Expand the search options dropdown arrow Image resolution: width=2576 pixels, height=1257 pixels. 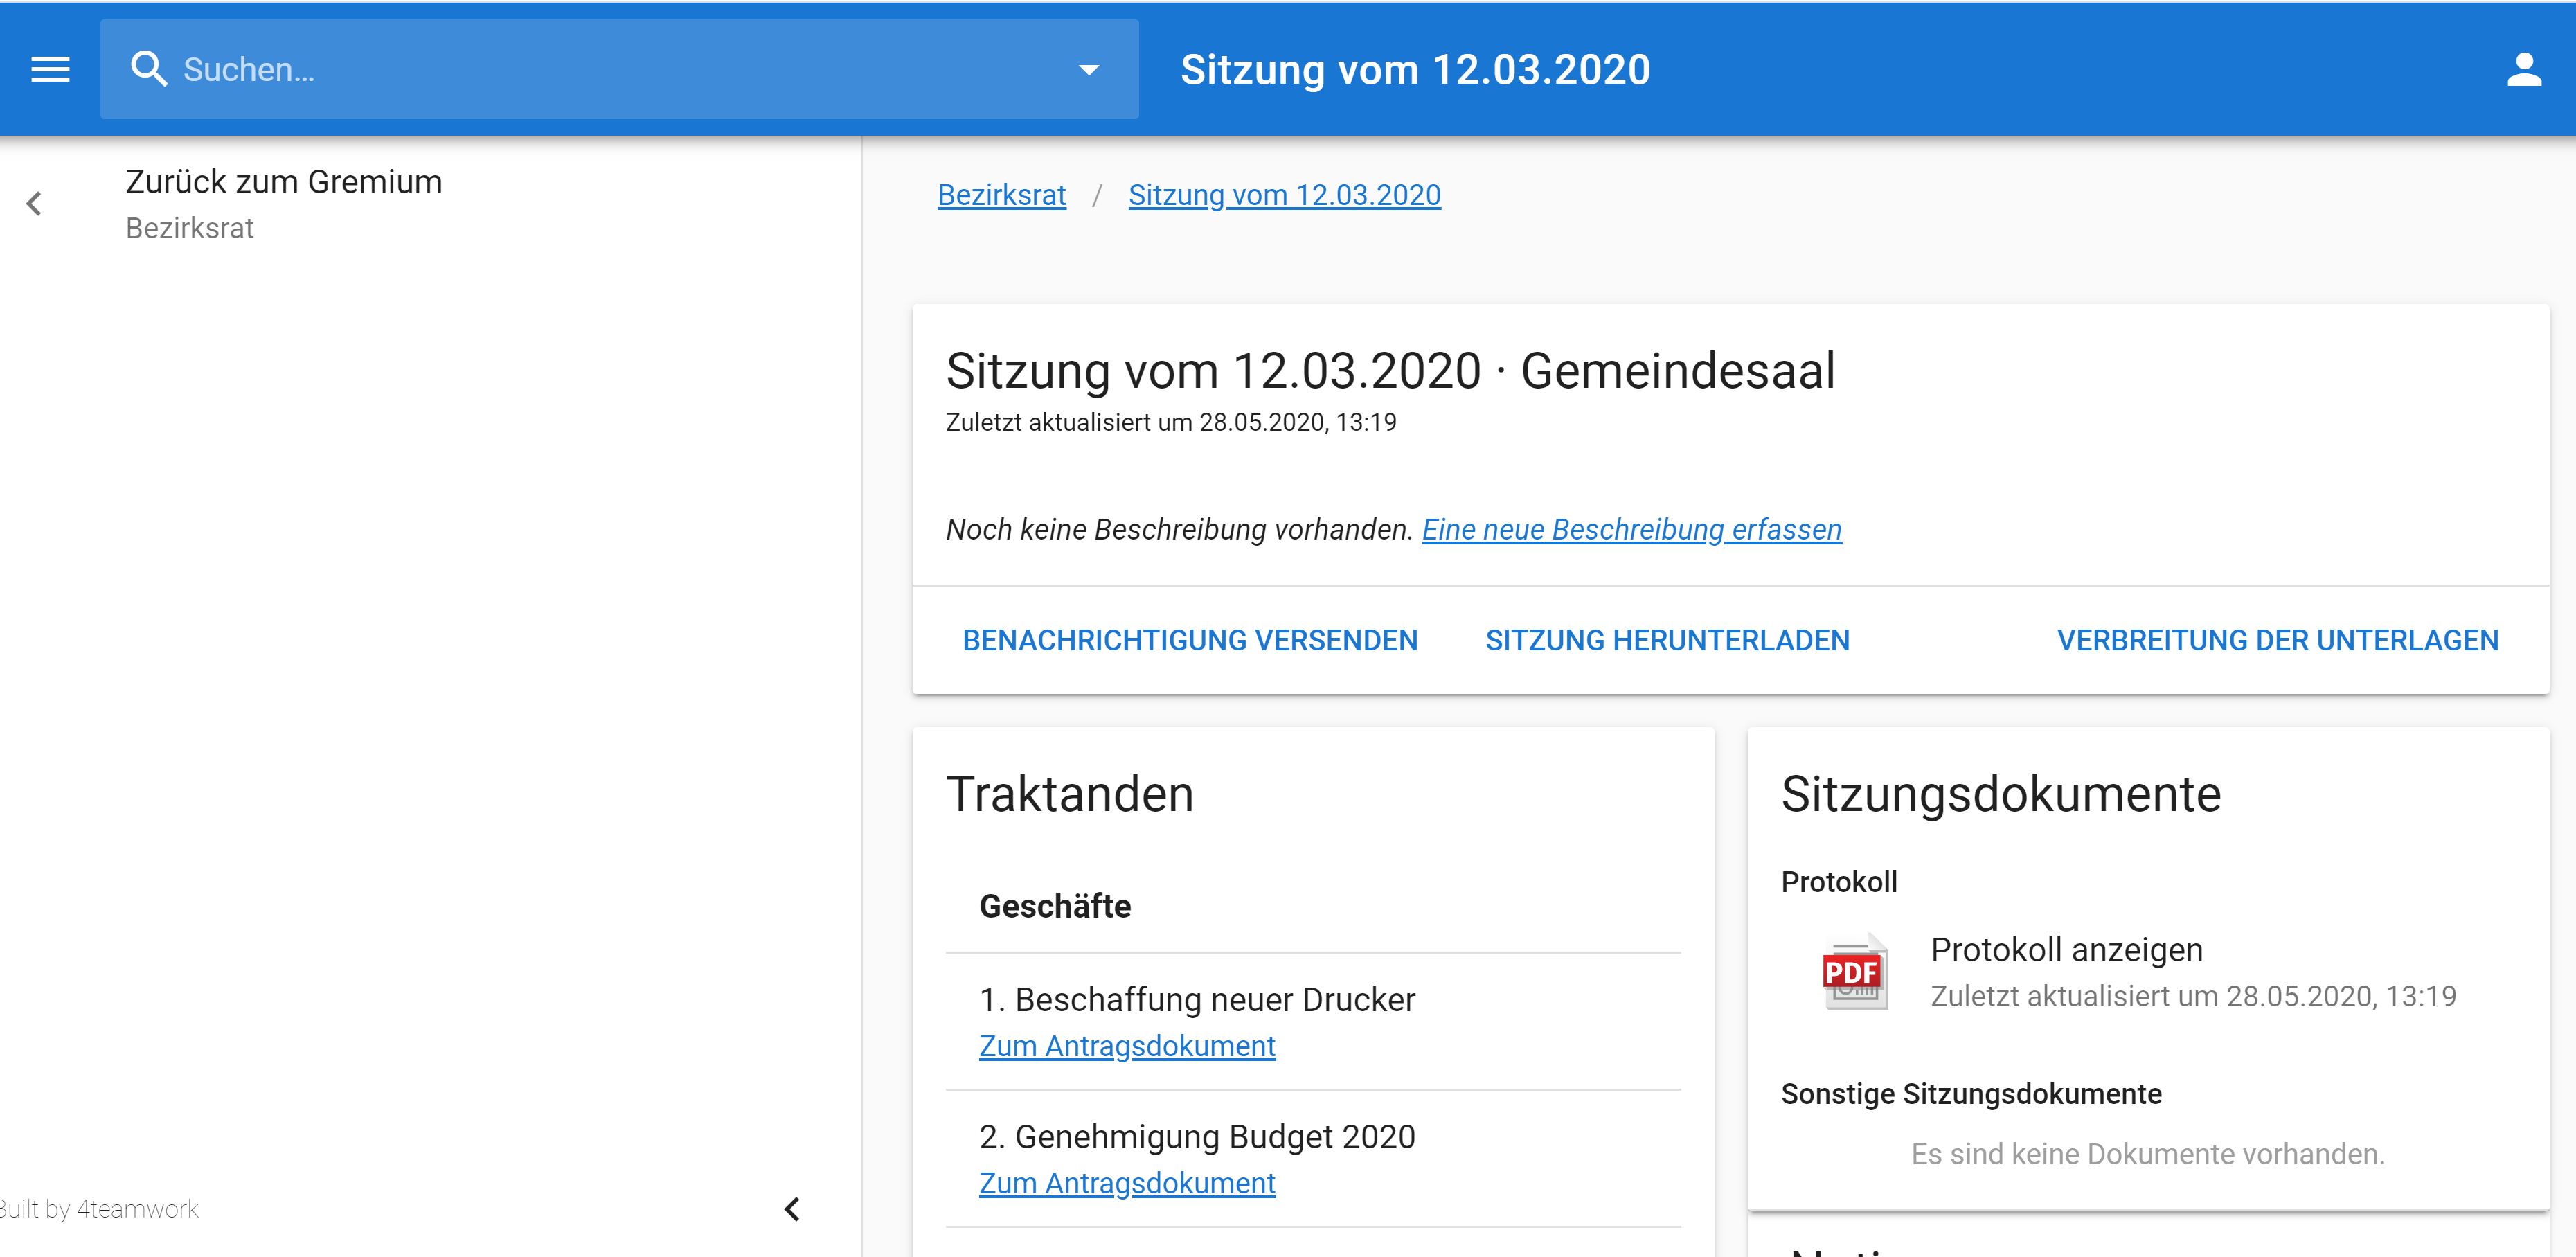click(1088, 69)
